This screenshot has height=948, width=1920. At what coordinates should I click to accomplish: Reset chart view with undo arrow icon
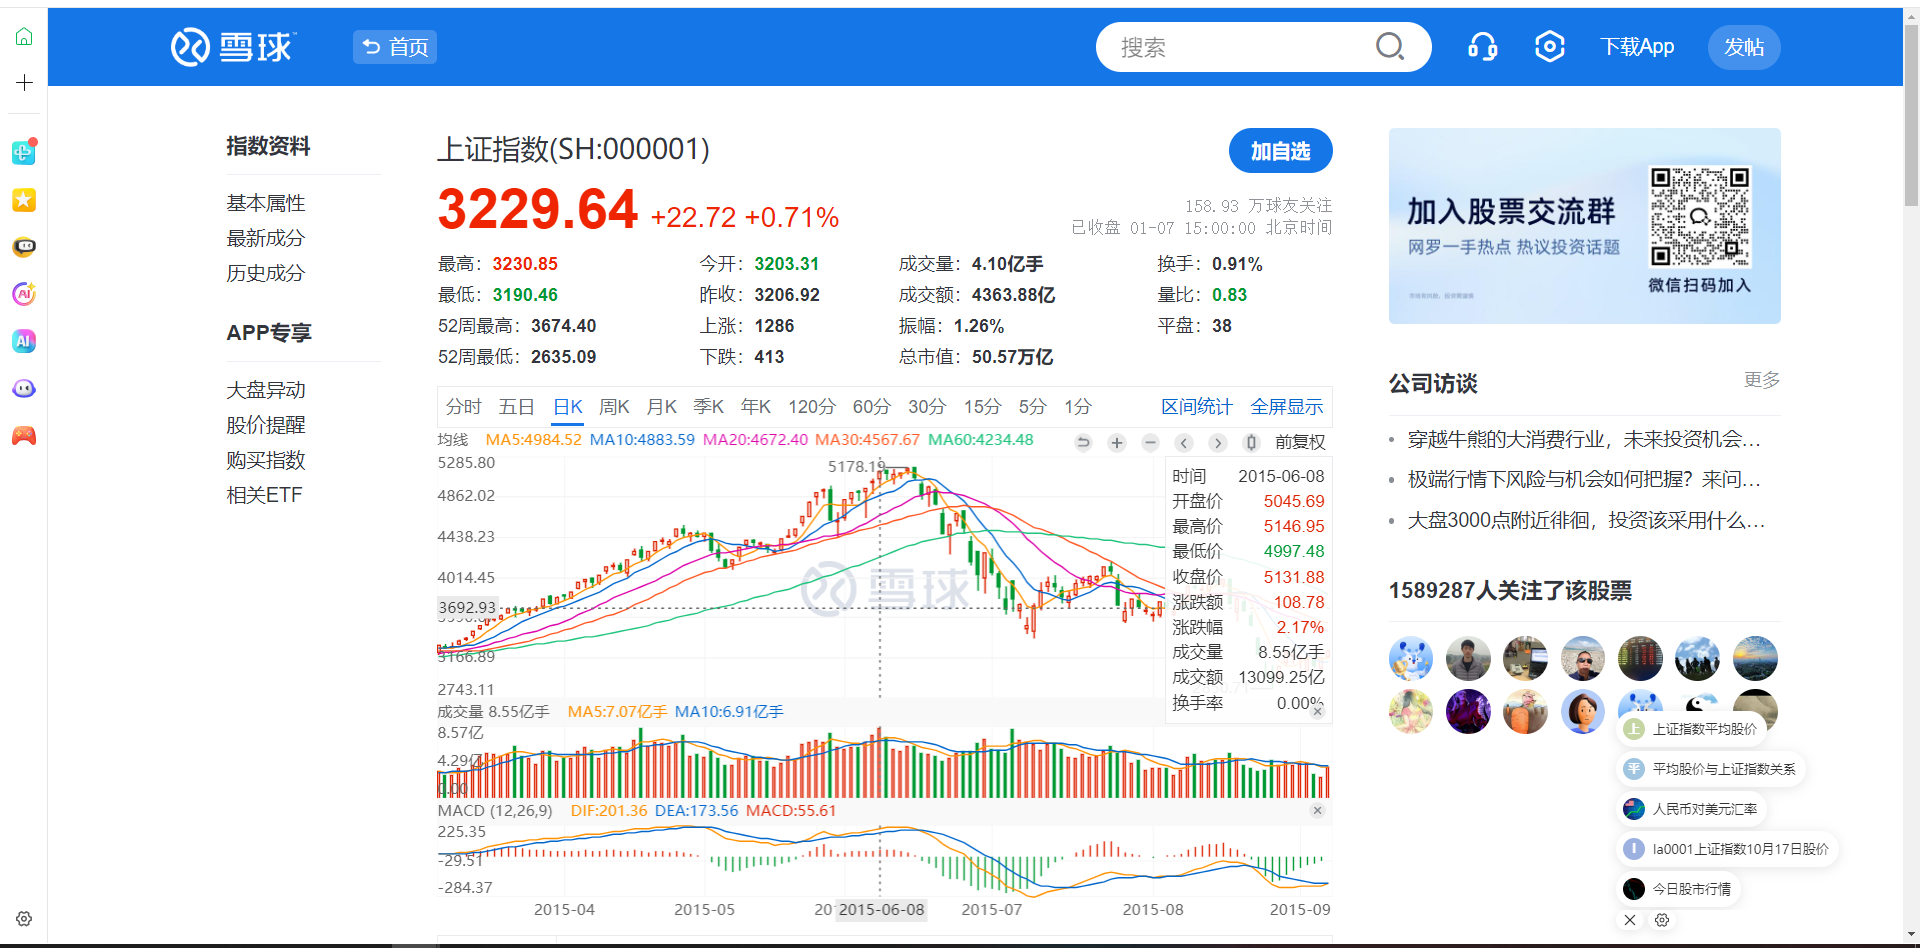(x=1083, y=443)
